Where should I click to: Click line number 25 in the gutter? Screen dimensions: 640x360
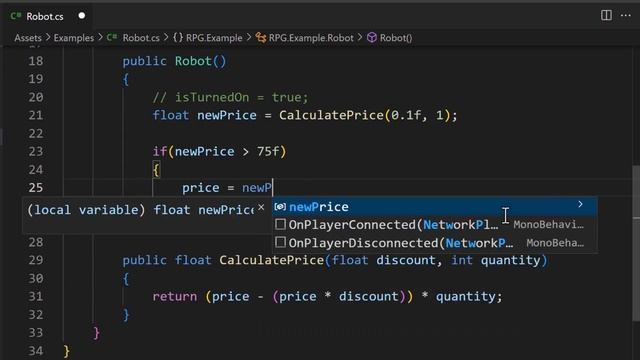tap(36, 187)
